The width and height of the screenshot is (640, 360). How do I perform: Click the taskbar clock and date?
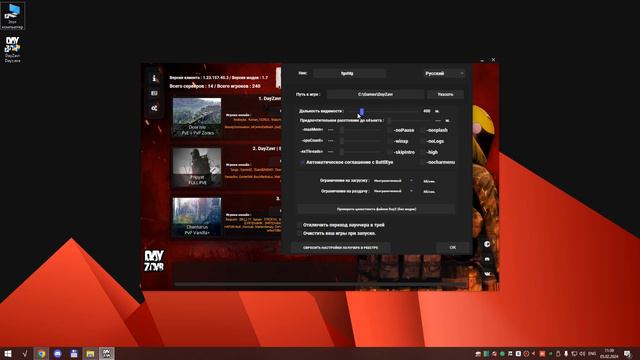[609, 353]
